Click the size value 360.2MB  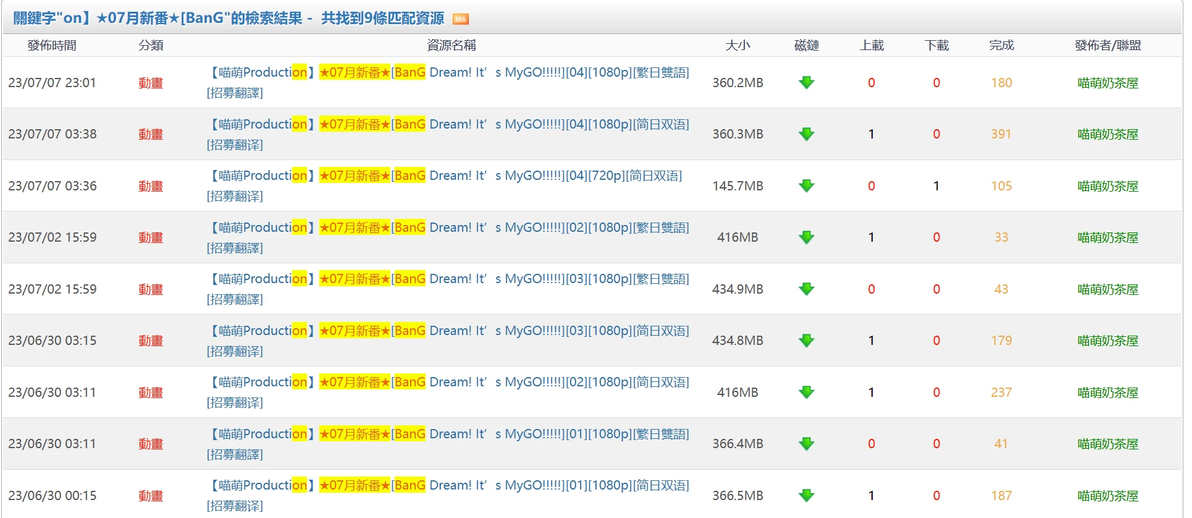pos(737,82)
